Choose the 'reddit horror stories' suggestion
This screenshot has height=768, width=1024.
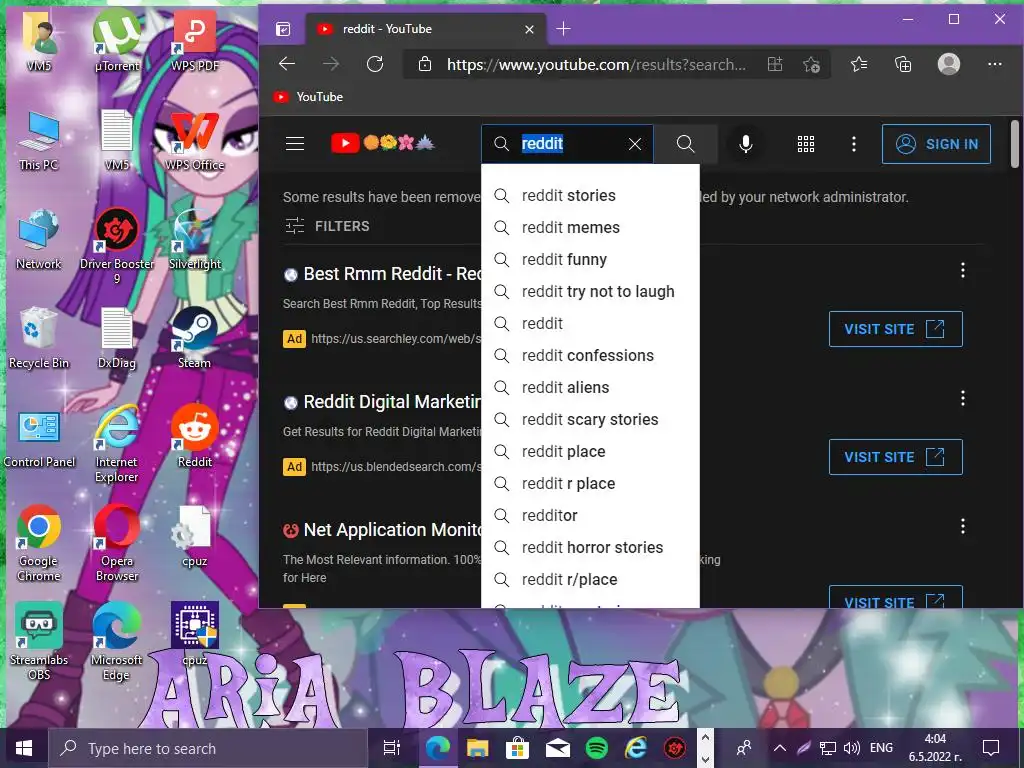point(590,547)
